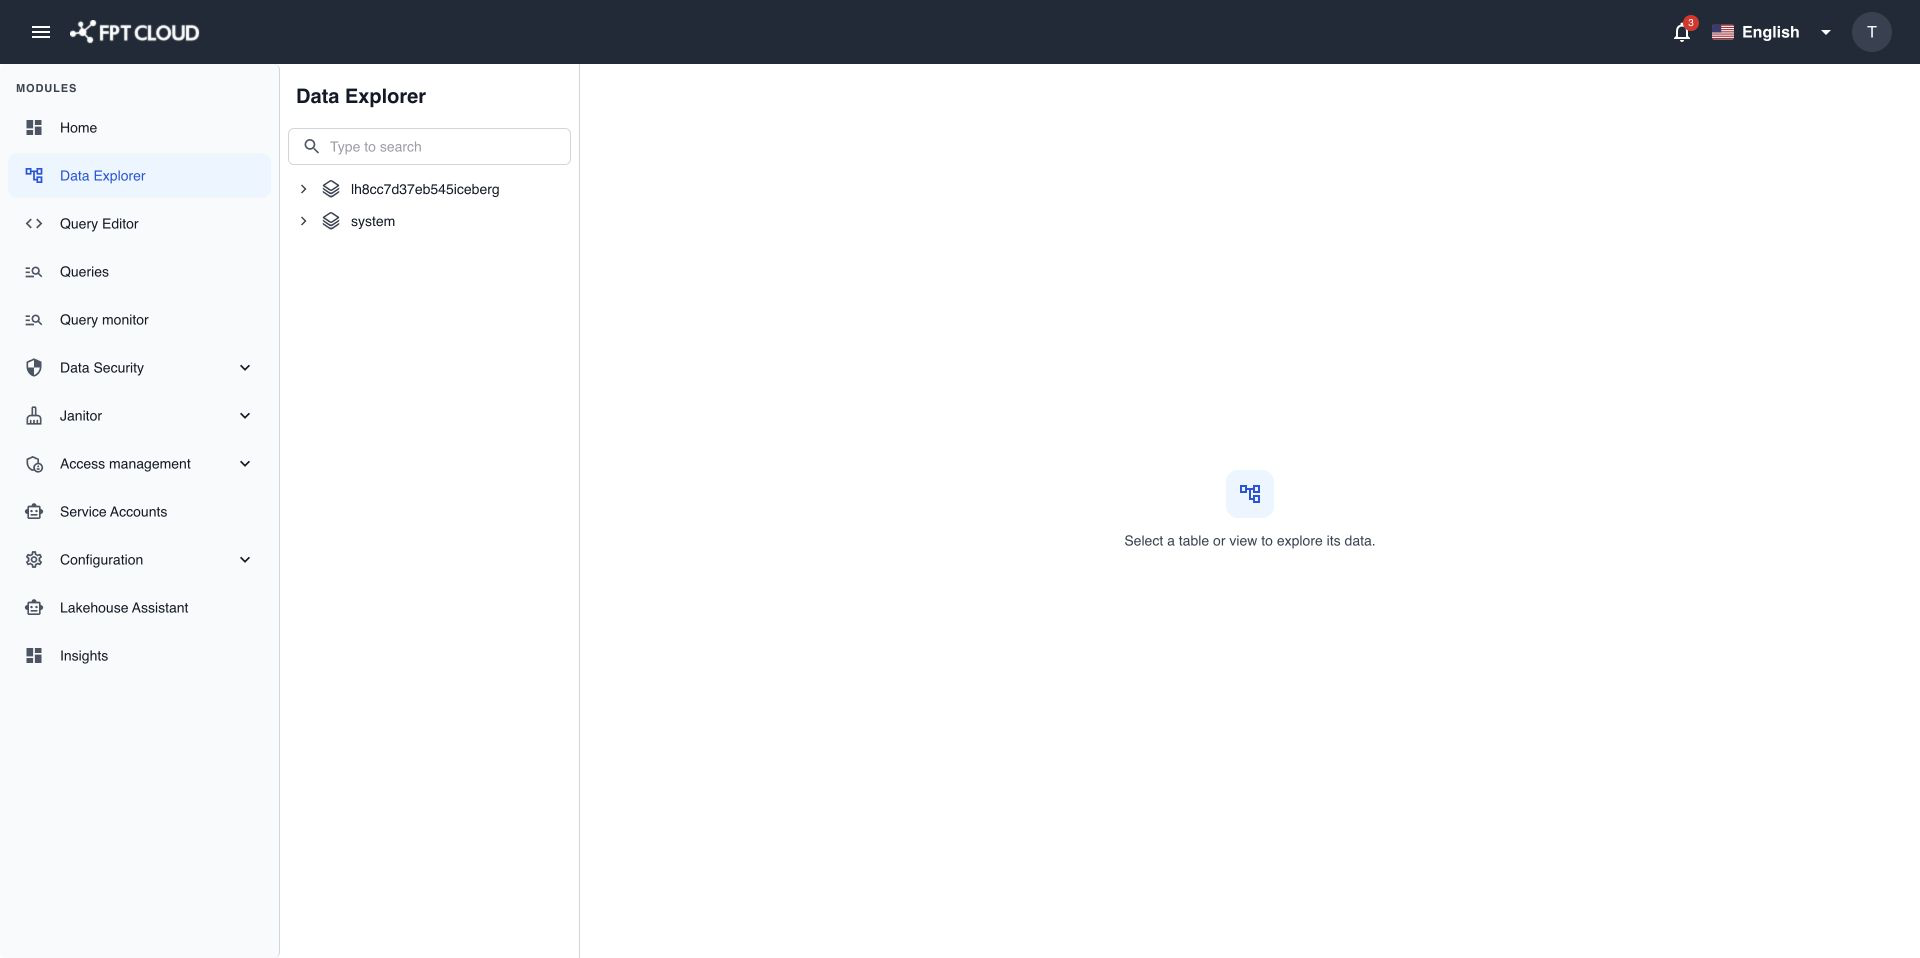Select the lh8cc7d37eb545iceberg tree row

(429, 189)
